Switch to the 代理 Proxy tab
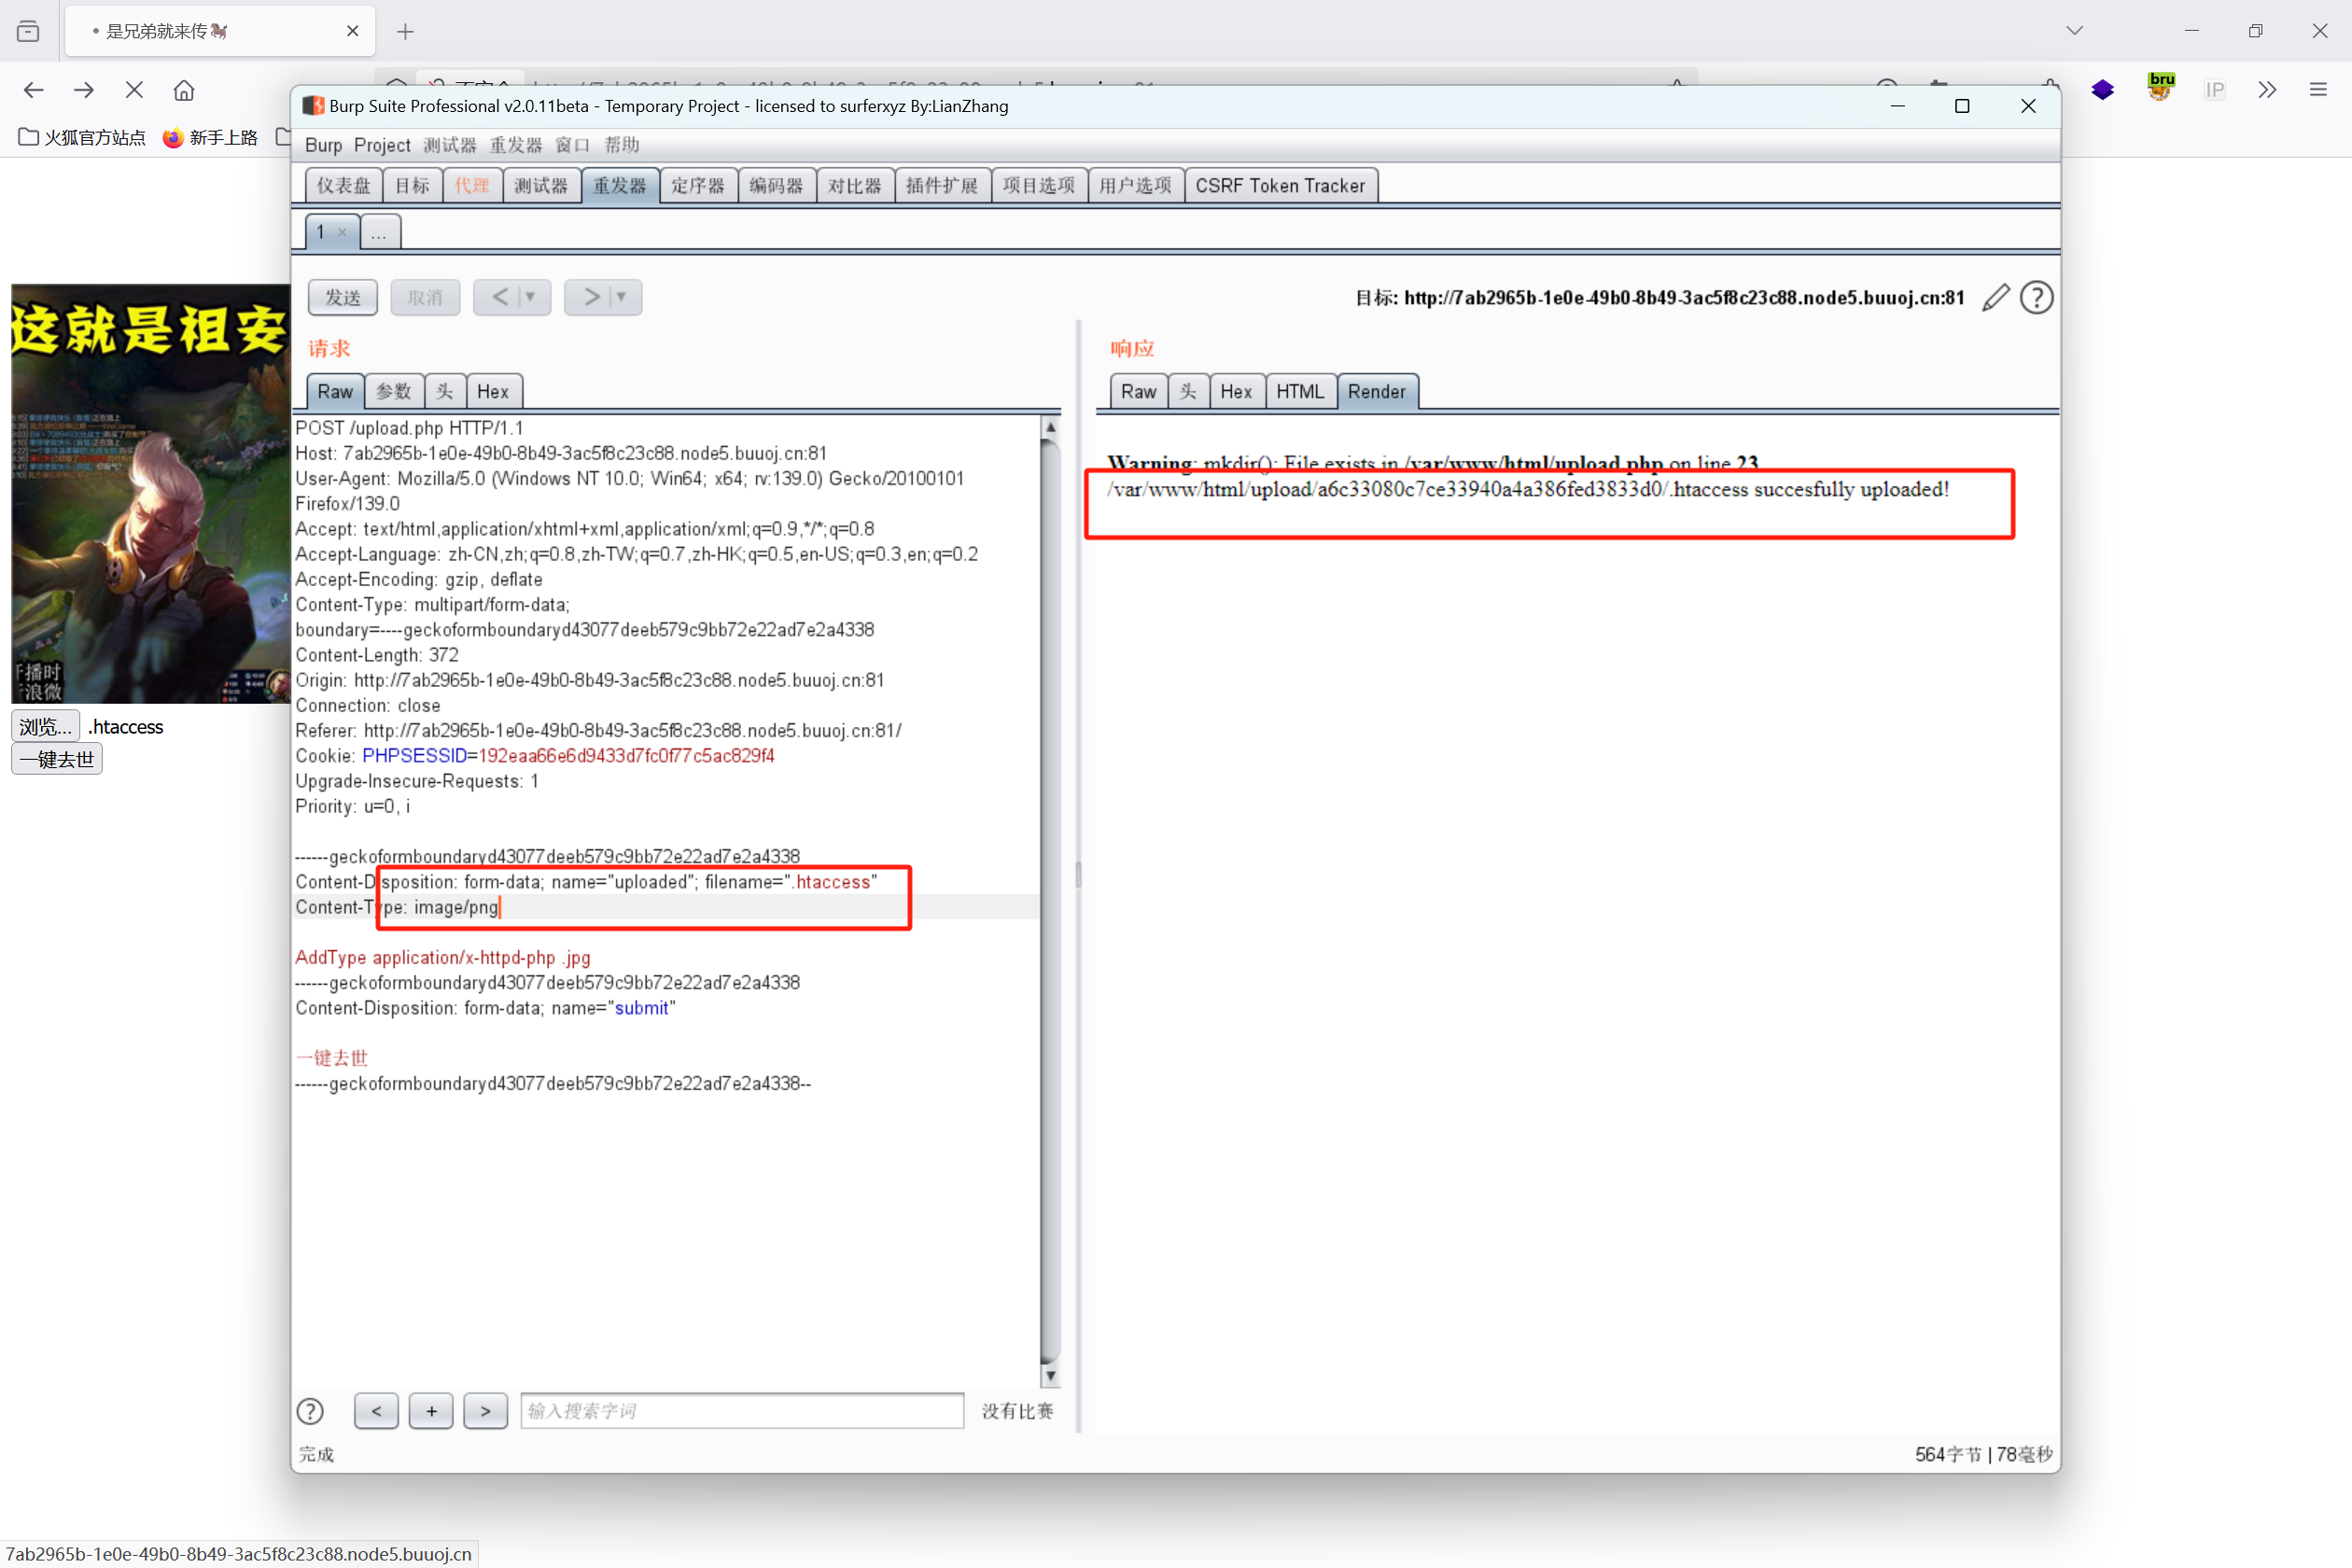The image size is (2352, 1568). [x=471, y=186]
